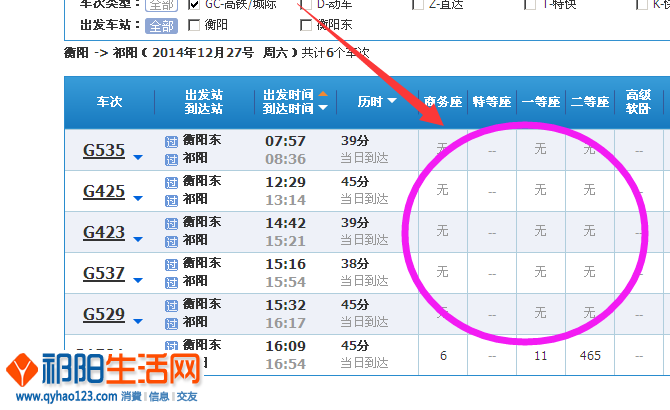The image size is (670, 410).
Task: Click arrival time 15:21
Action: 285,241
